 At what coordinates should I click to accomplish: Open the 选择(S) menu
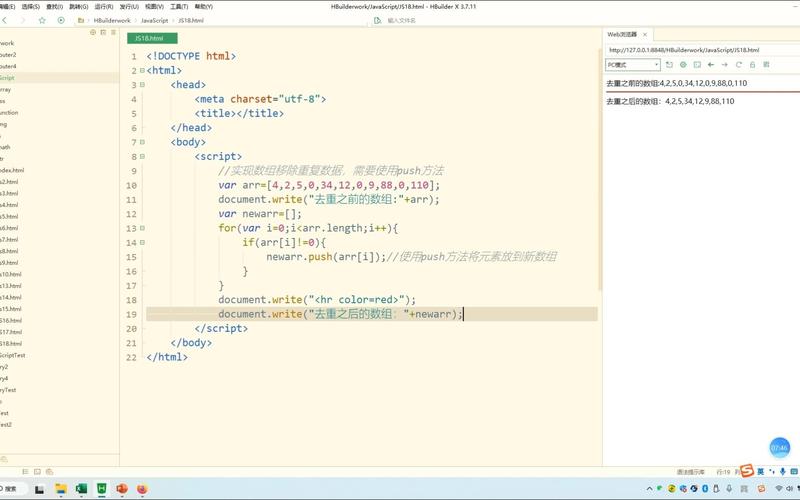(31, 7)
